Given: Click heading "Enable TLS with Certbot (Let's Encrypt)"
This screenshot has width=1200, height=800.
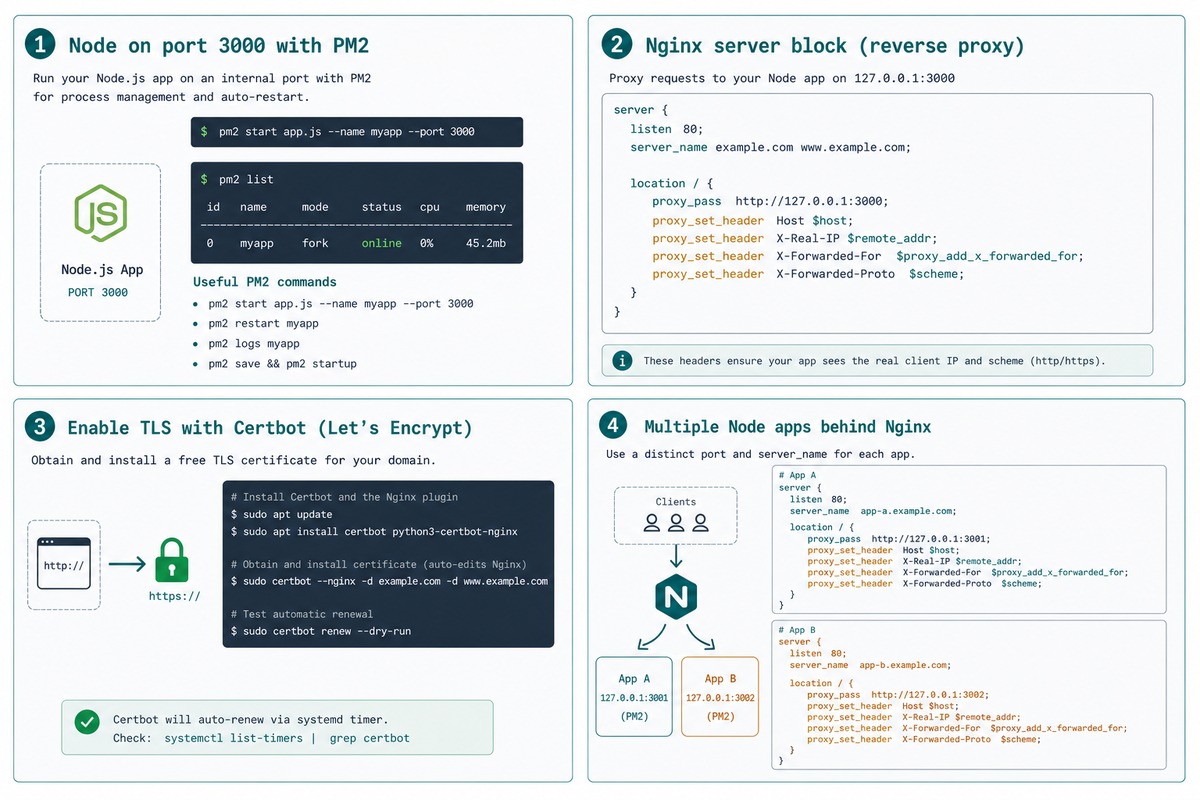Looking at the screenshot, I should 270,427.
